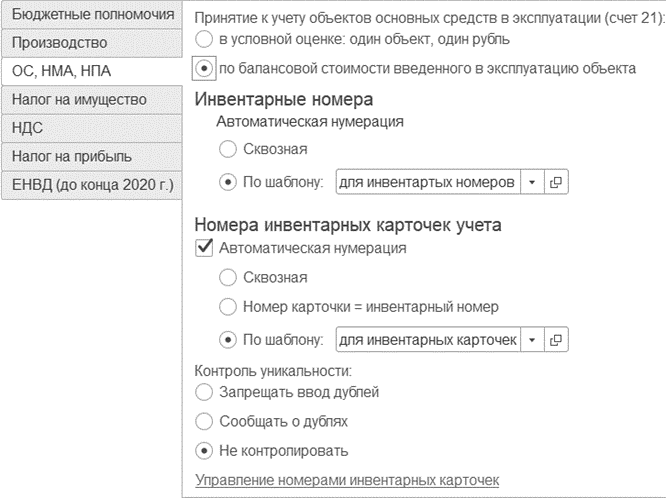This screenshot has width=666, height=498.
Task: Expand the 'для инвентарных карточек' dropdown arrow
Action: 532,340
